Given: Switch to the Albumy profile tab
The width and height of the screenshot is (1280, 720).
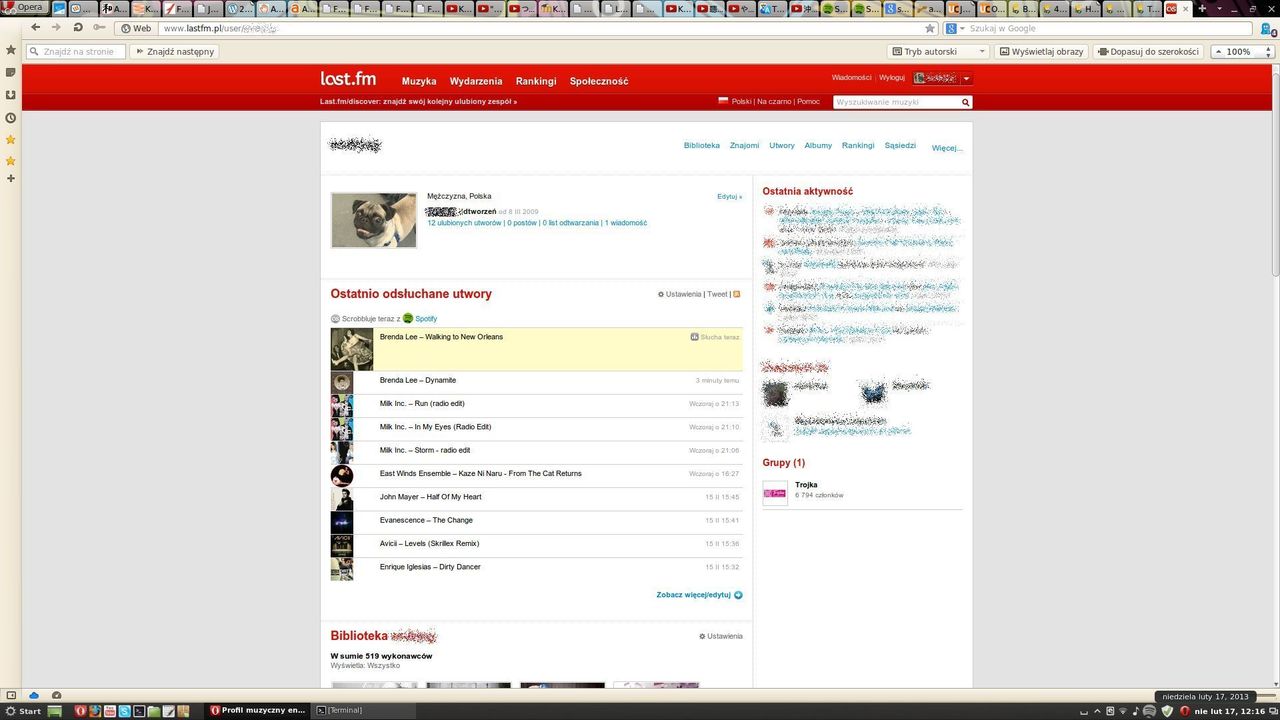Looking at the screenshot, I should point(818,145).
